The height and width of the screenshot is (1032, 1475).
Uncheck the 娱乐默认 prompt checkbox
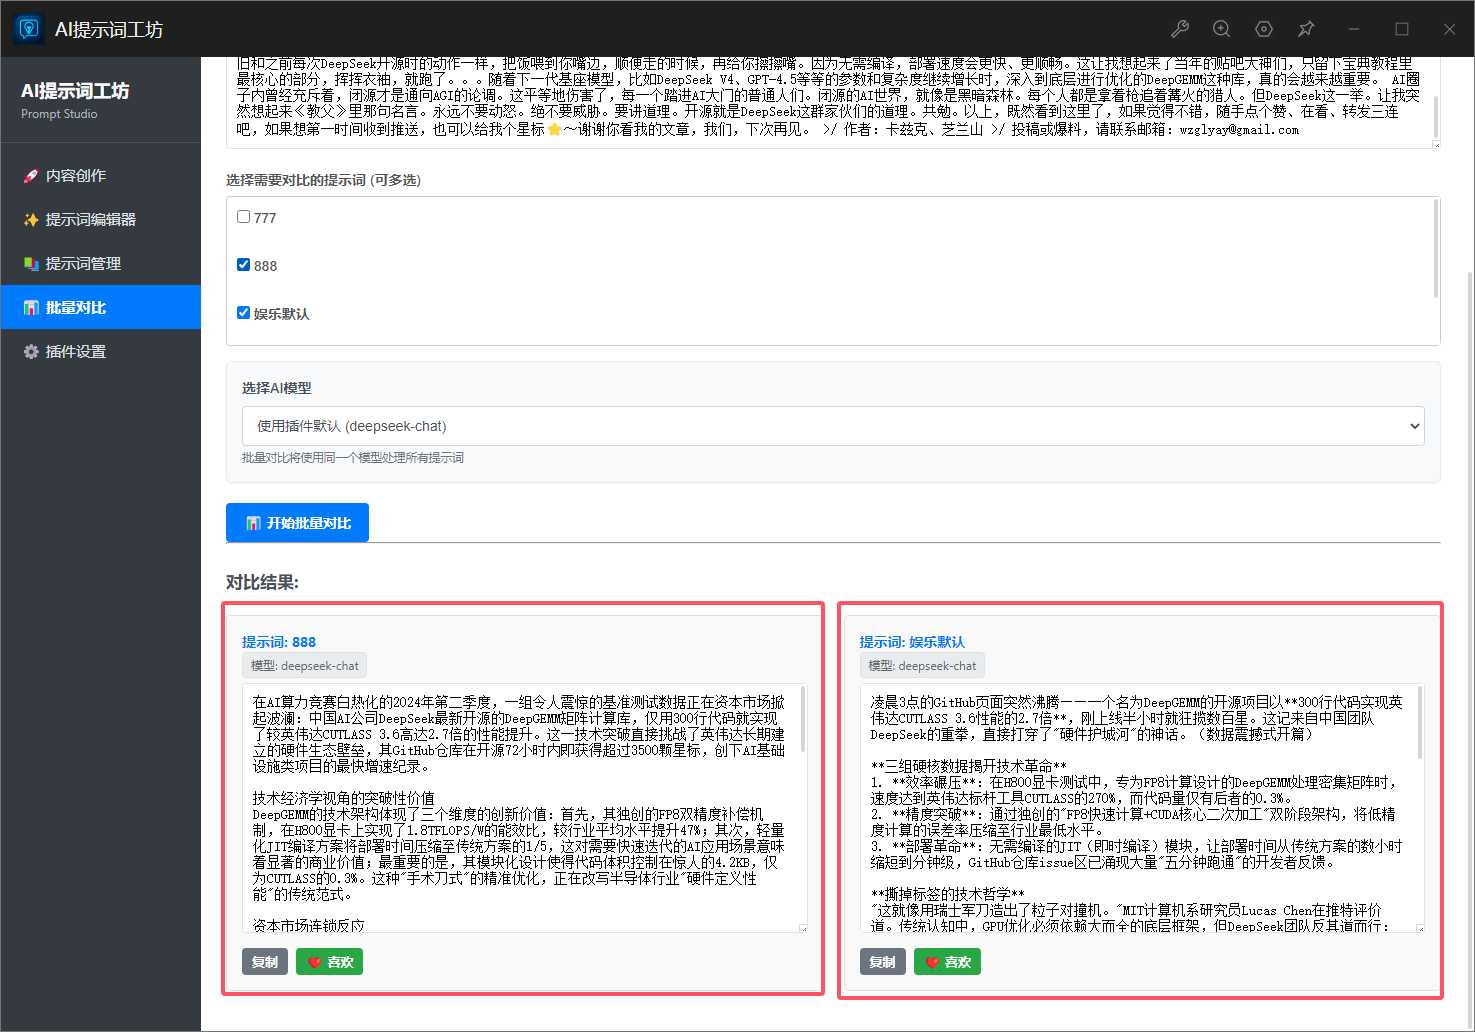(243, 312)
